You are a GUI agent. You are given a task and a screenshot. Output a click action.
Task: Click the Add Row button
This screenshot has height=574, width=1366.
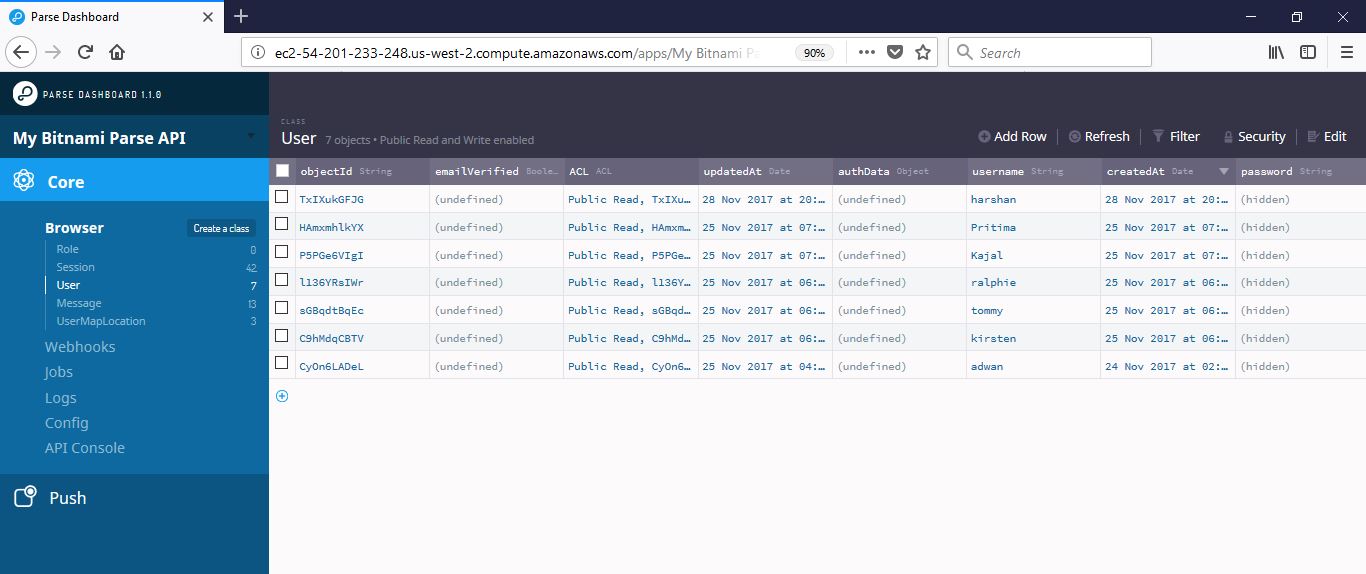point(1013,136)
